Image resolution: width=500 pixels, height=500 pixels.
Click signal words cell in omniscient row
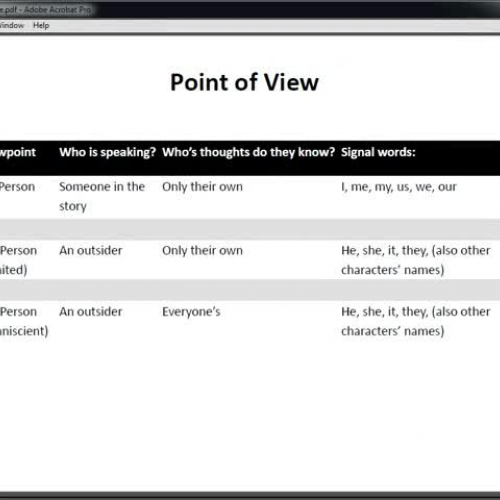click(x=416, y=321)
